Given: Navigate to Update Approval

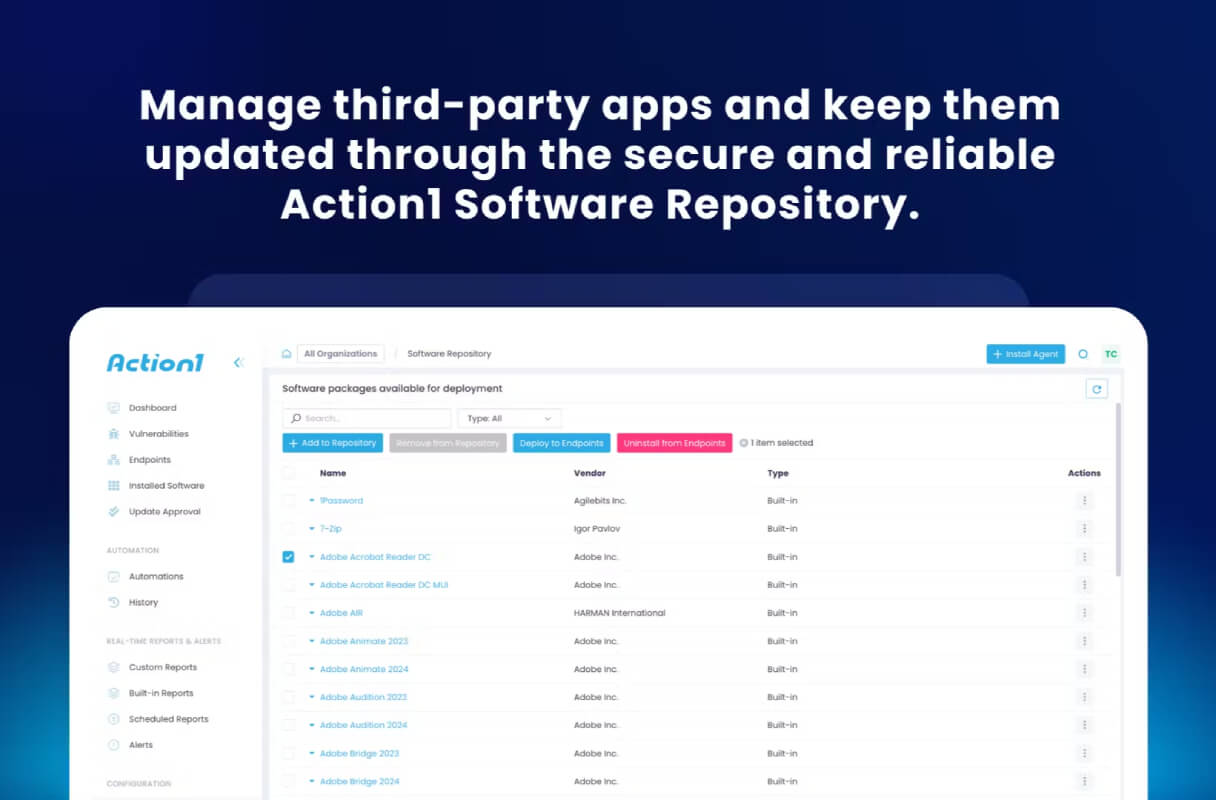Looking at the screenshot, I should pyautogui.click(x=165, y=512).
